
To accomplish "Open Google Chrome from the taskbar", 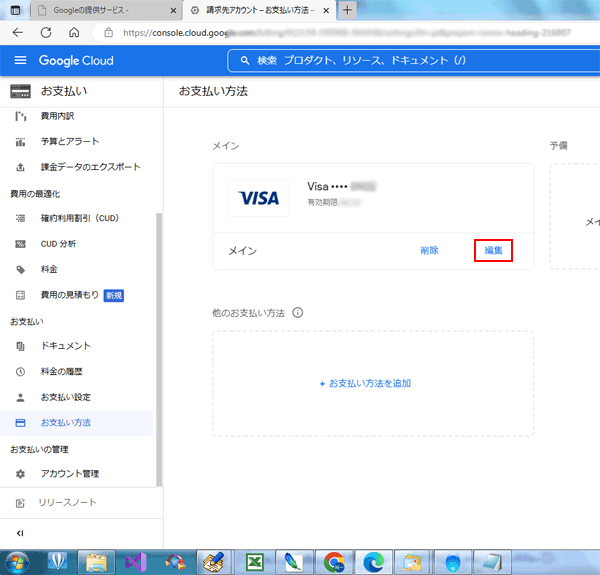I will tap(334, 562).
